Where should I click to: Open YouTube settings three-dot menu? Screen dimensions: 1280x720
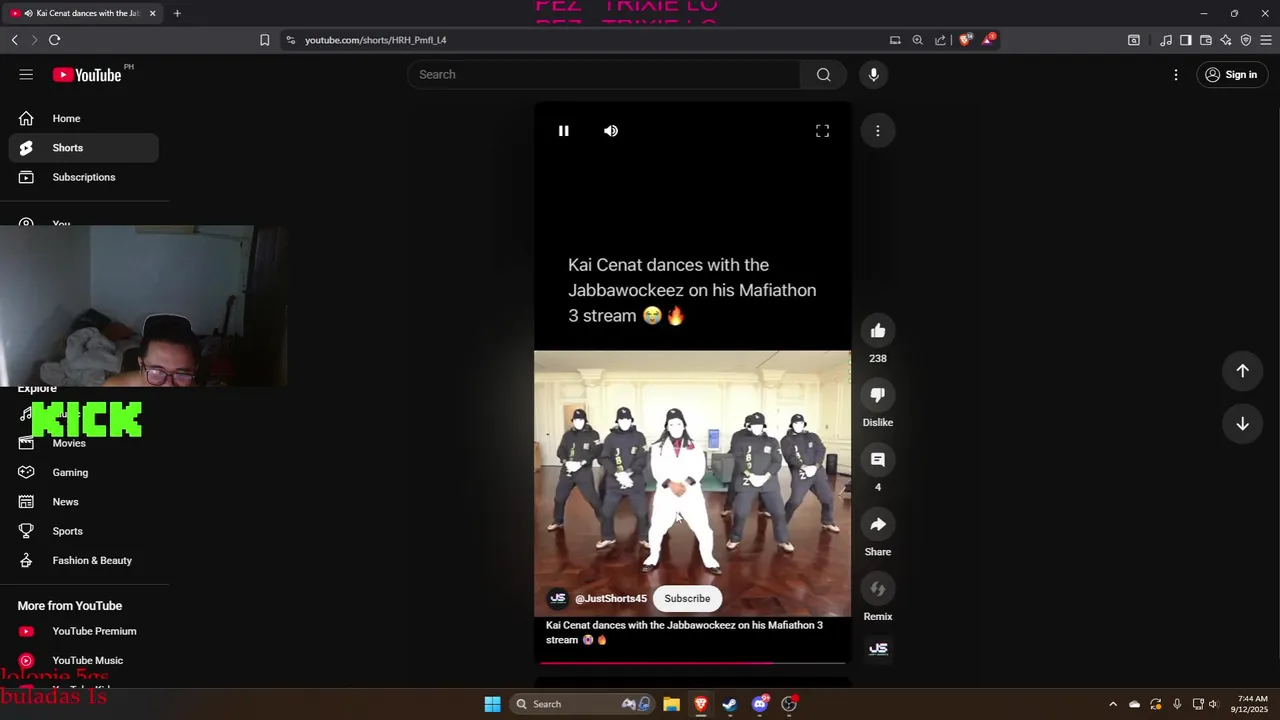(x=1176, y=74)
